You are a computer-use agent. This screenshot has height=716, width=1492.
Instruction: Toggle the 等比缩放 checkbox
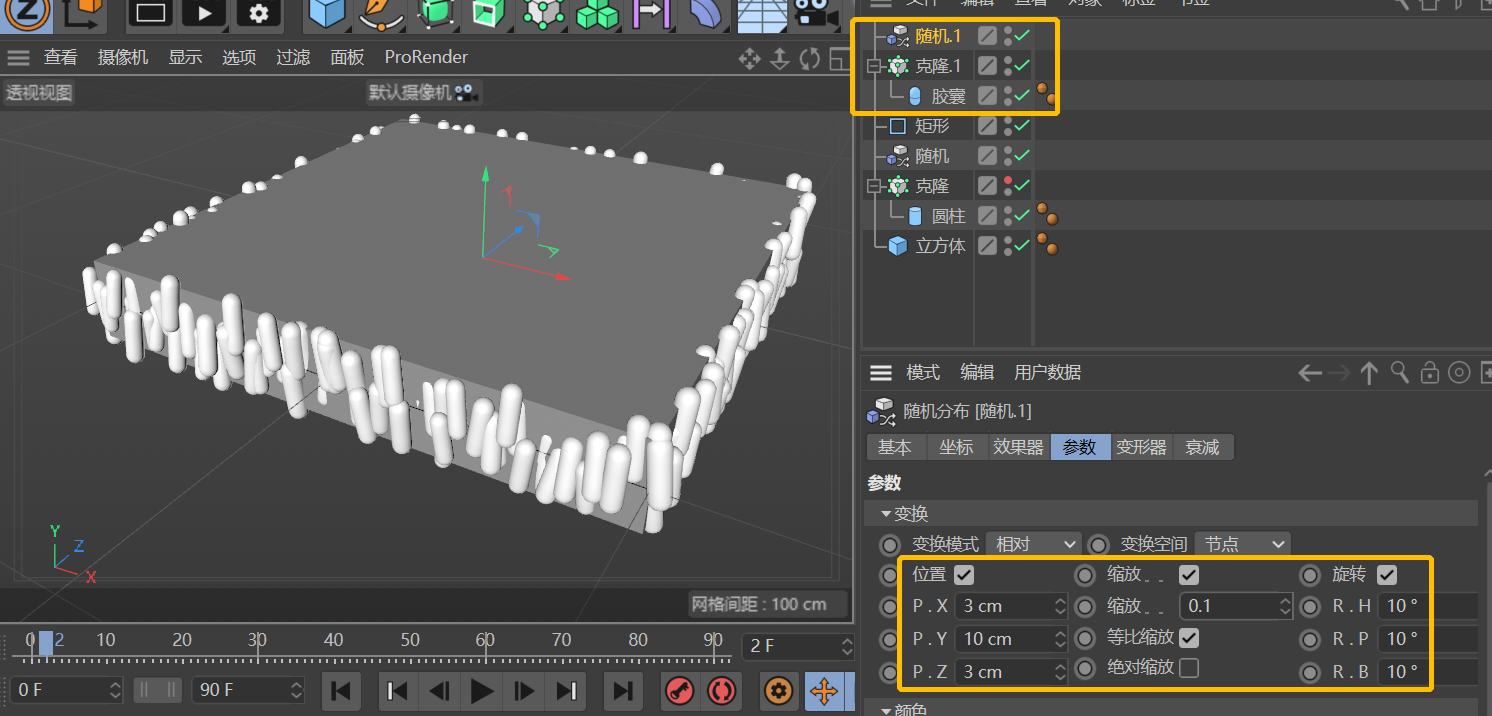click(1189, 637)
